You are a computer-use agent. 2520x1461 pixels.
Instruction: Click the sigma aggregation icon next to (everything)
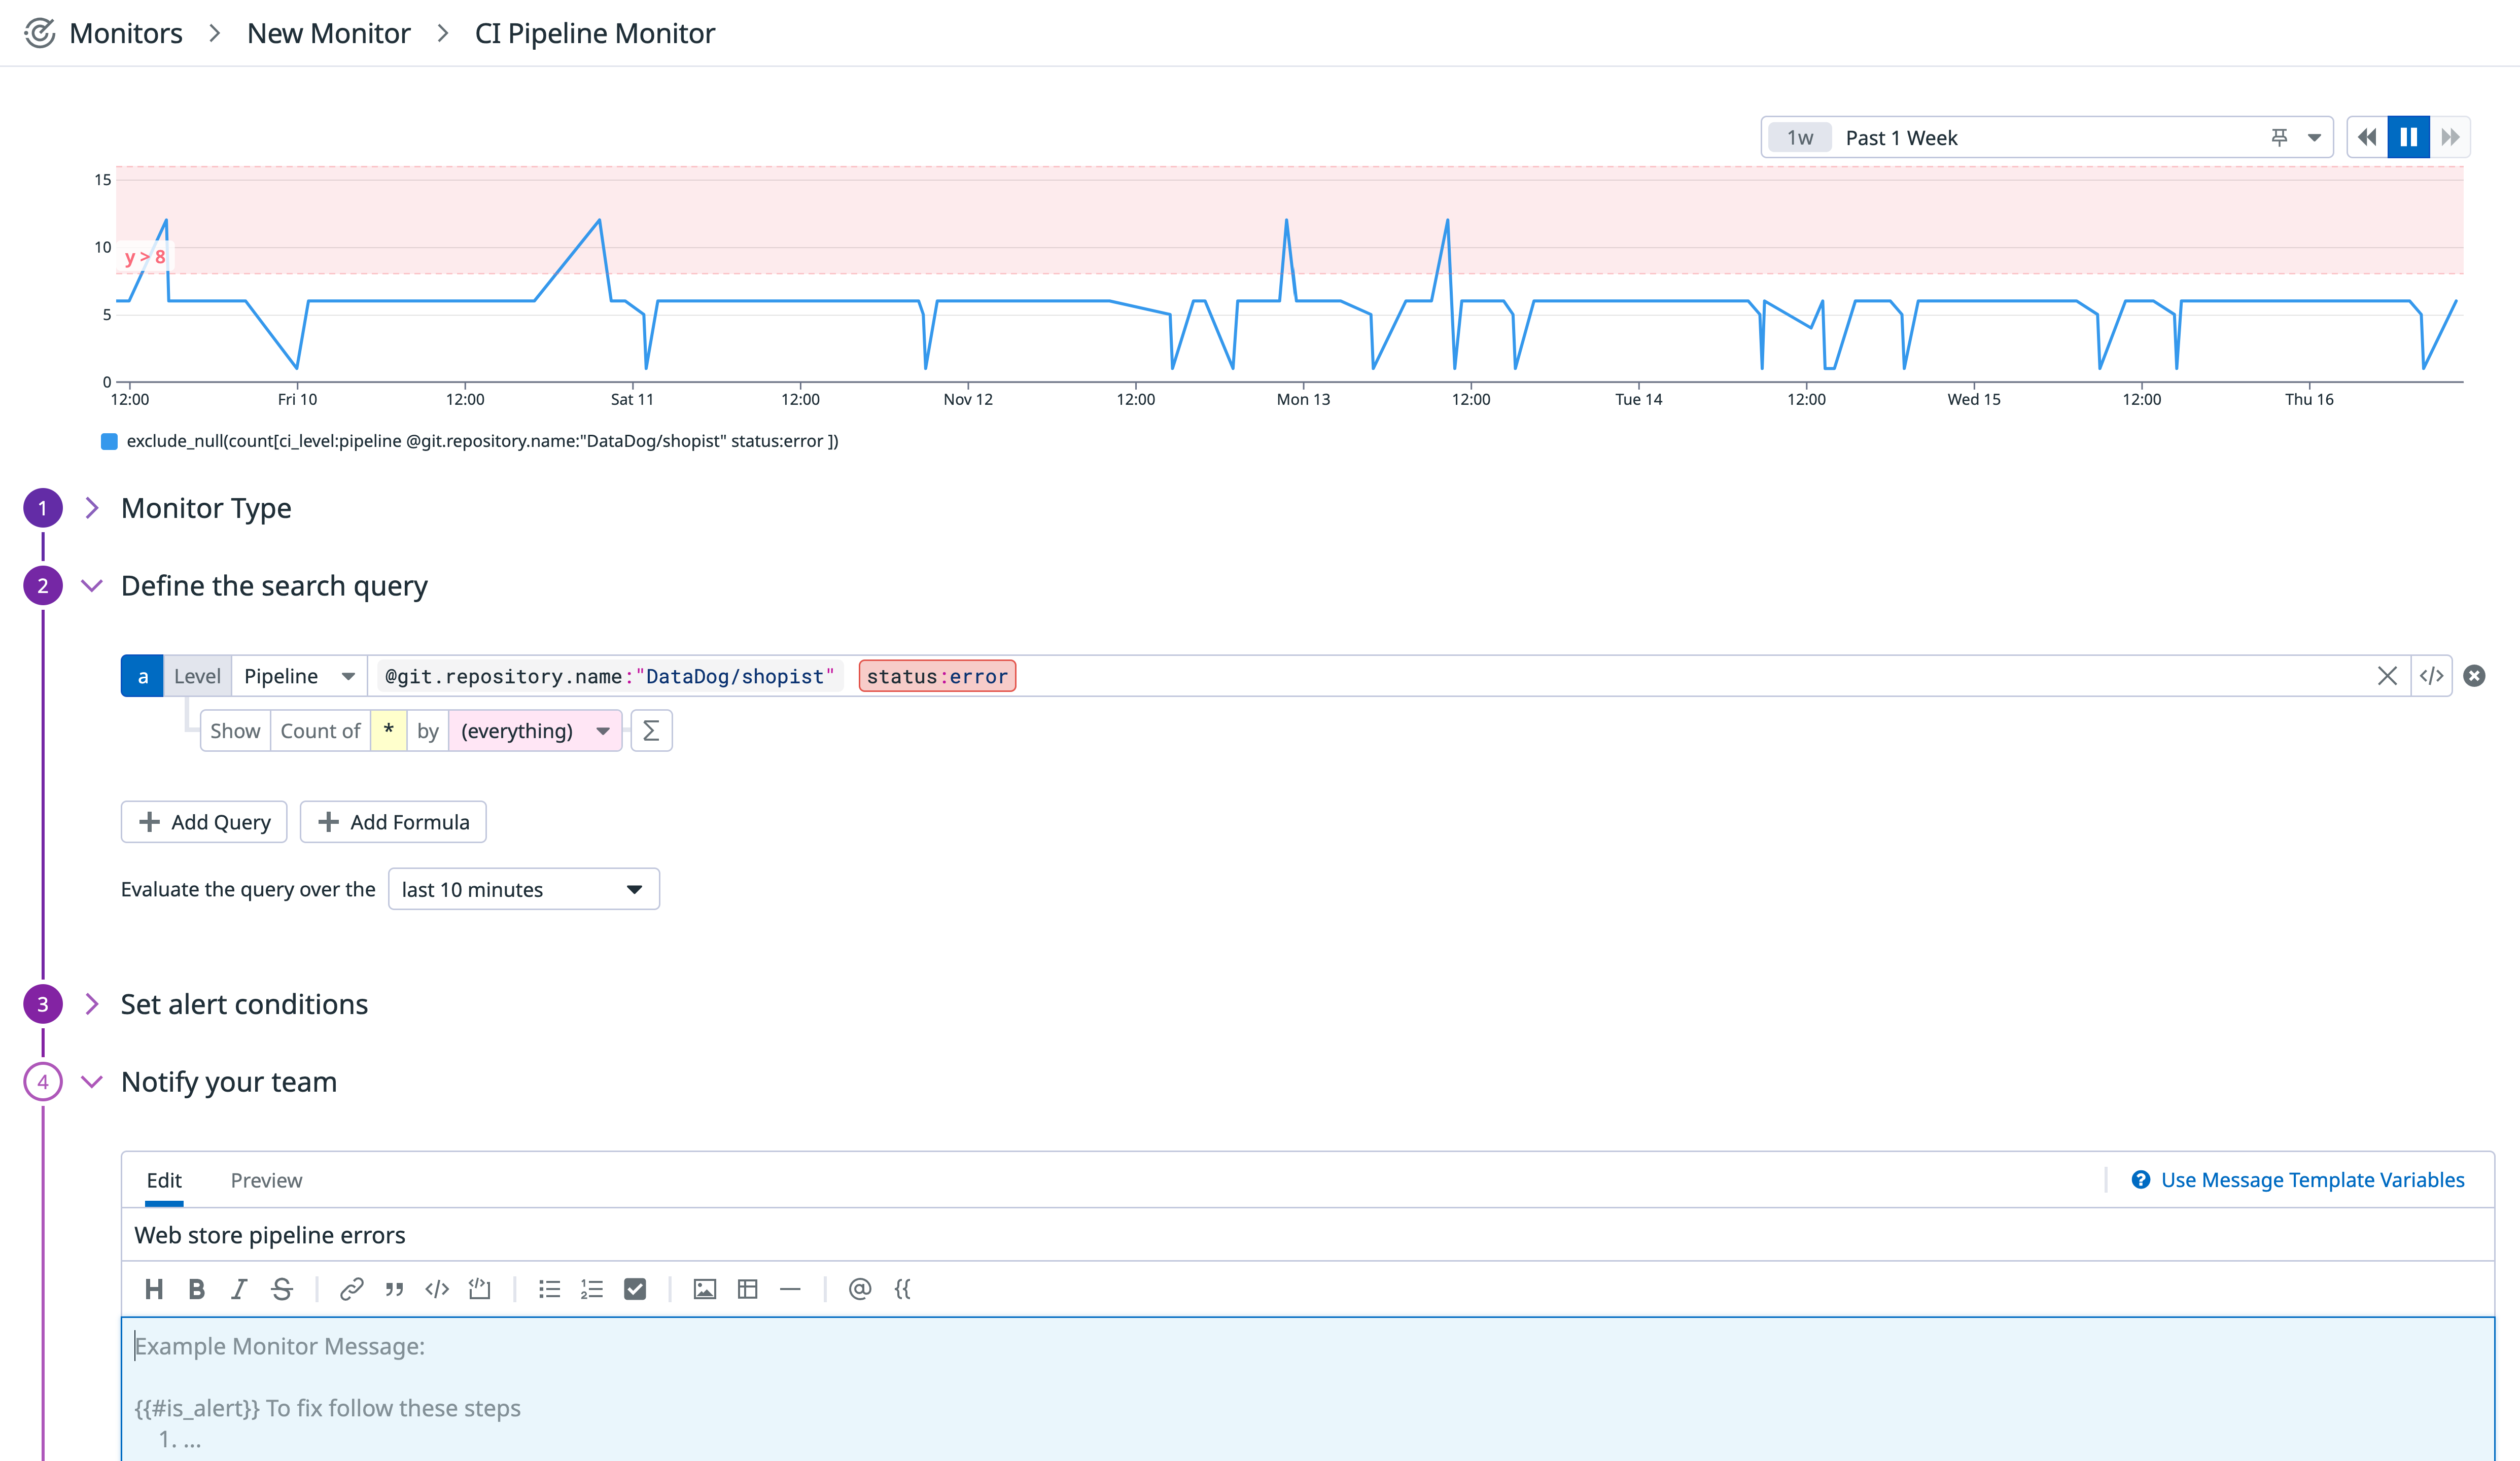[x=651, y=731]
